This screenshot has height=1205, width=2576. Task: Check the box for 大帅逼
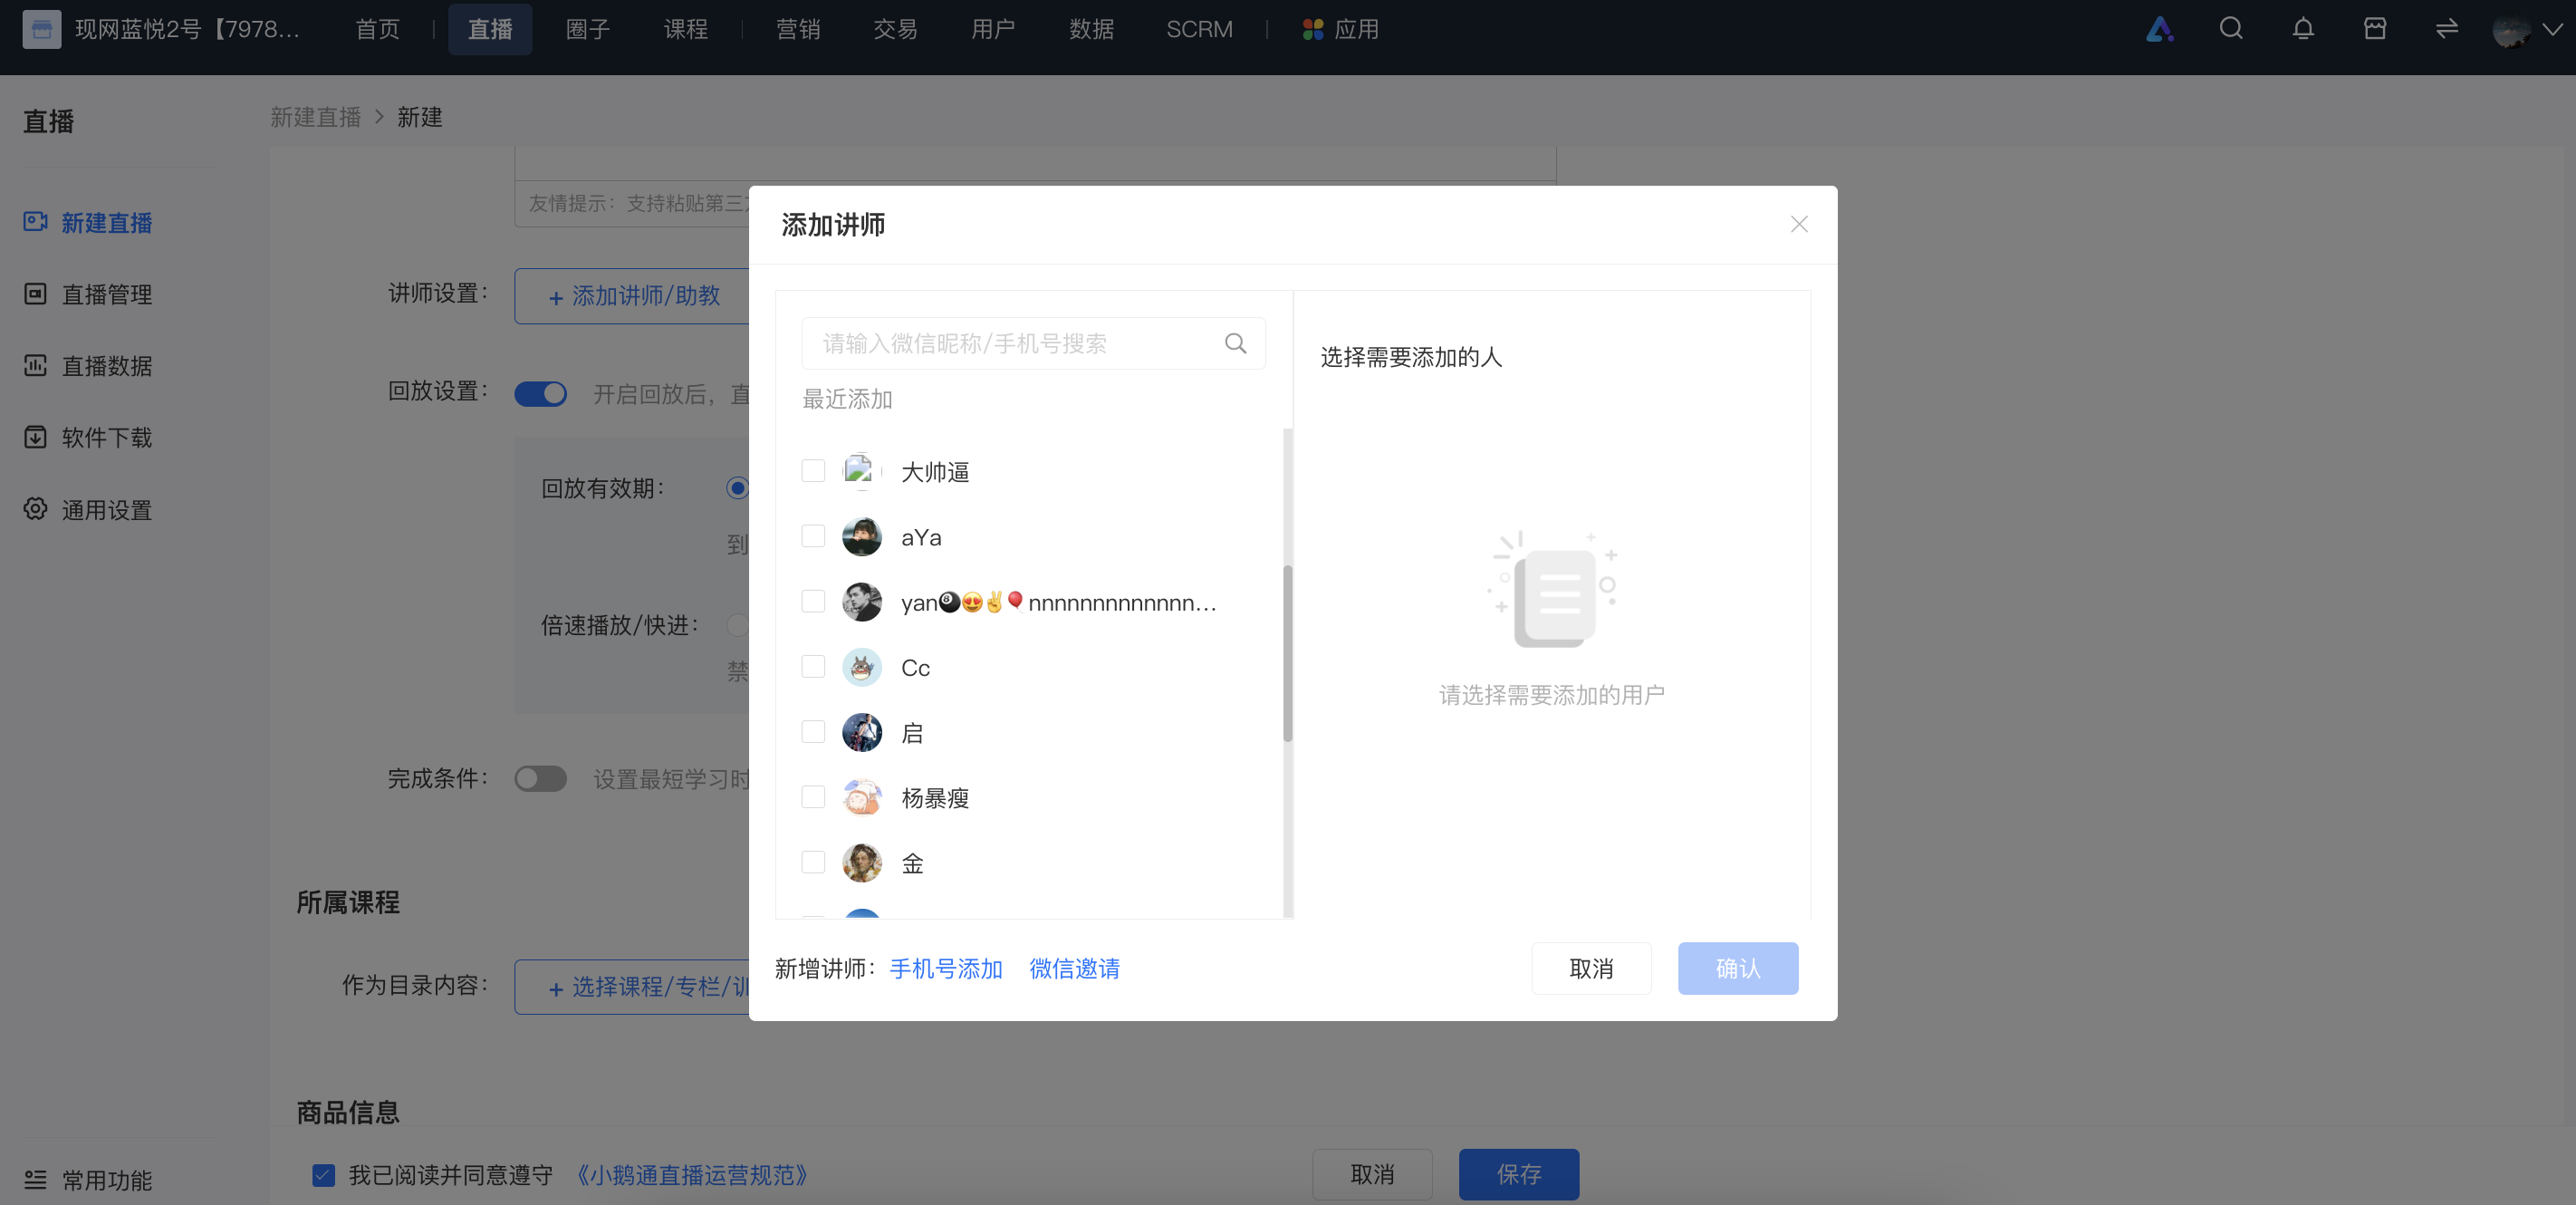click(813, 471)
